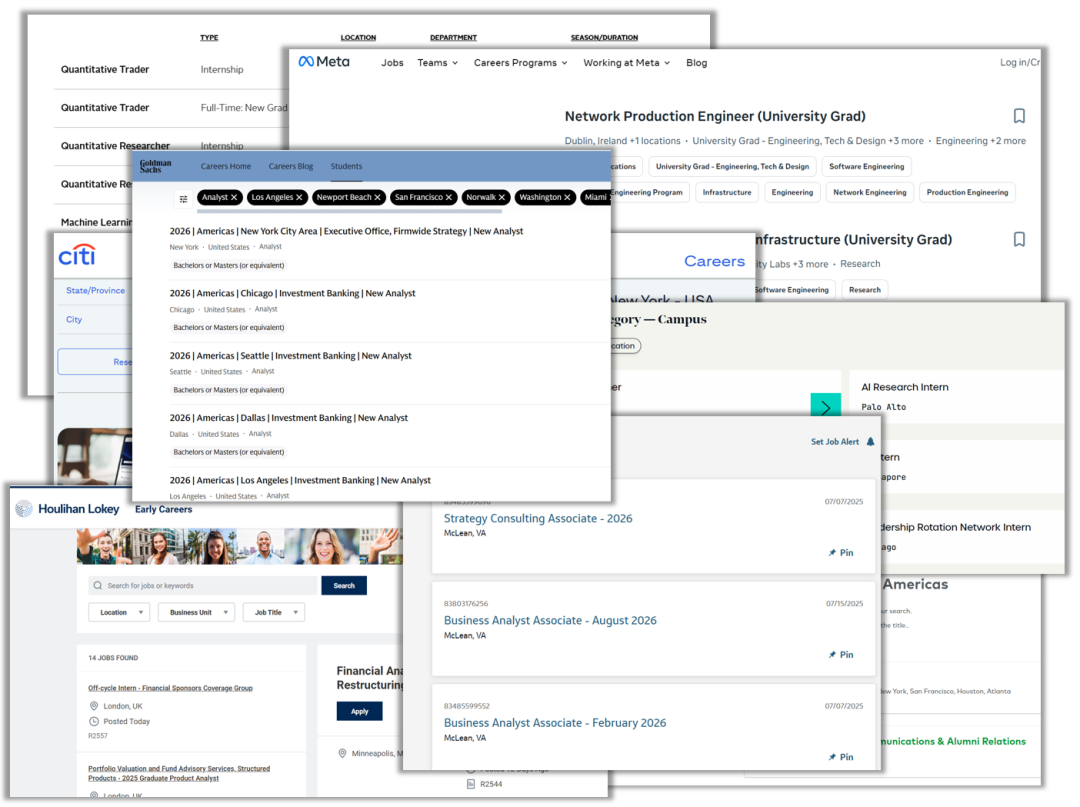
Task: Expand the Teams menu in Meta navigation
Action: point(437,63)
